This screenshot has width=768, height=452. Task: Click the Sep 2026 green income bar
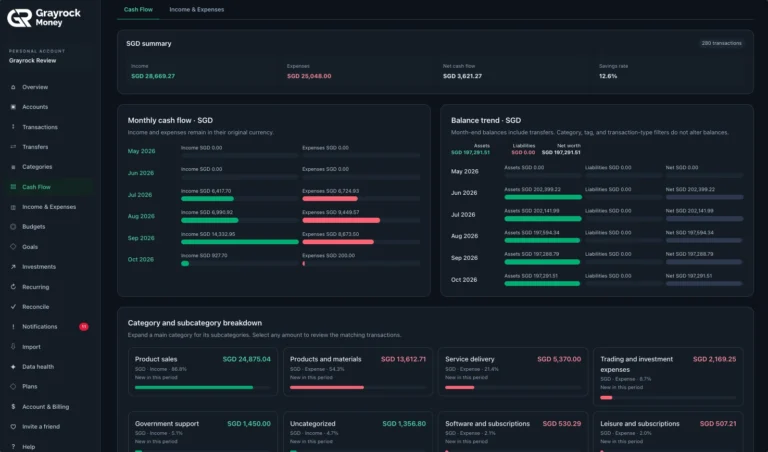[x=240, y=242]
